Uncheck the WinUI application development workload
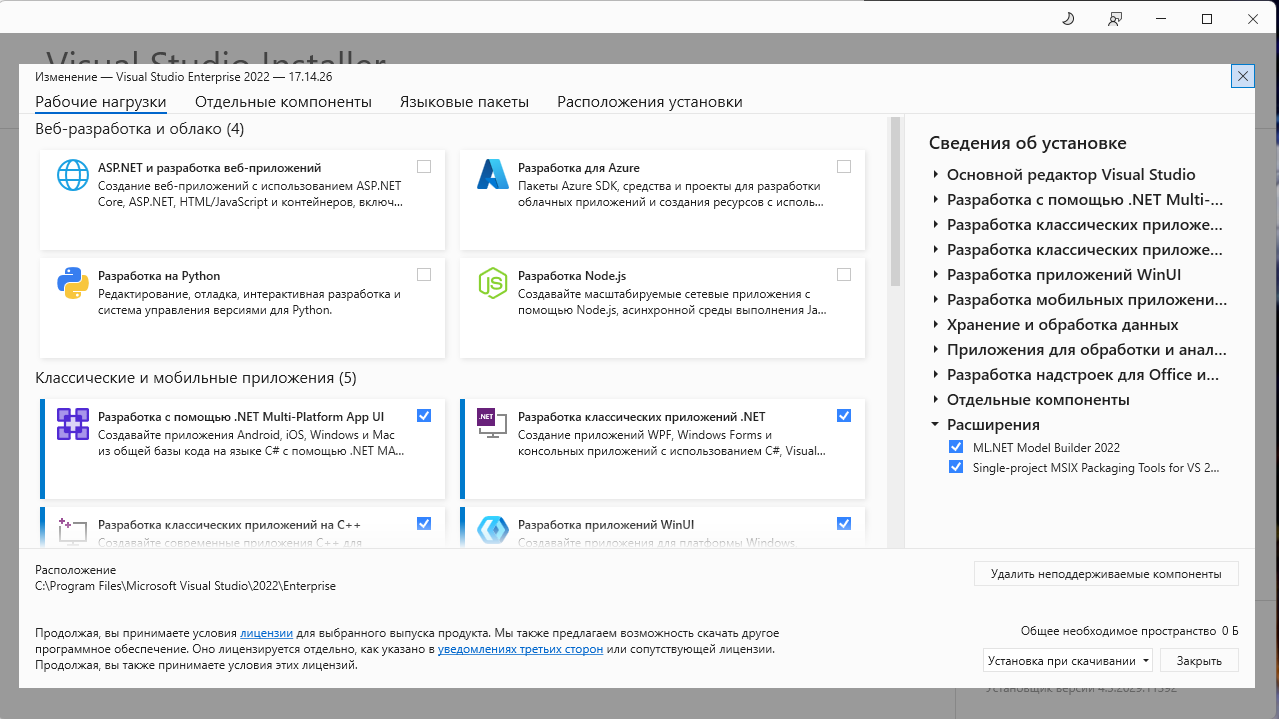1279x719 pixels. pyautogui.click(x=844, y=524)
